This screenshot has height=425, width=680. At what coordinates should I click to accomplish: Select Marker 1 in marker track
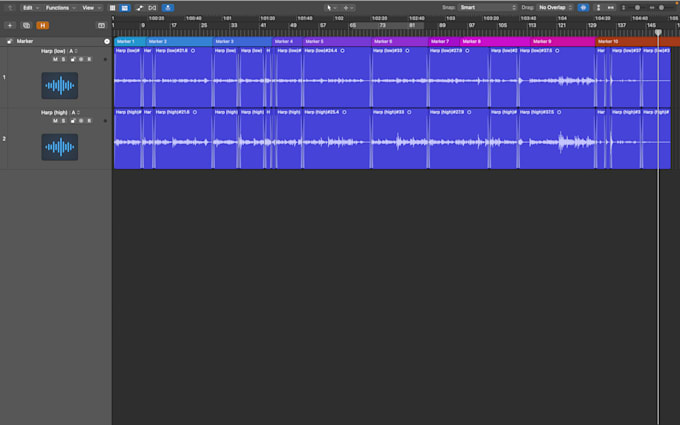tap(130, 42)
